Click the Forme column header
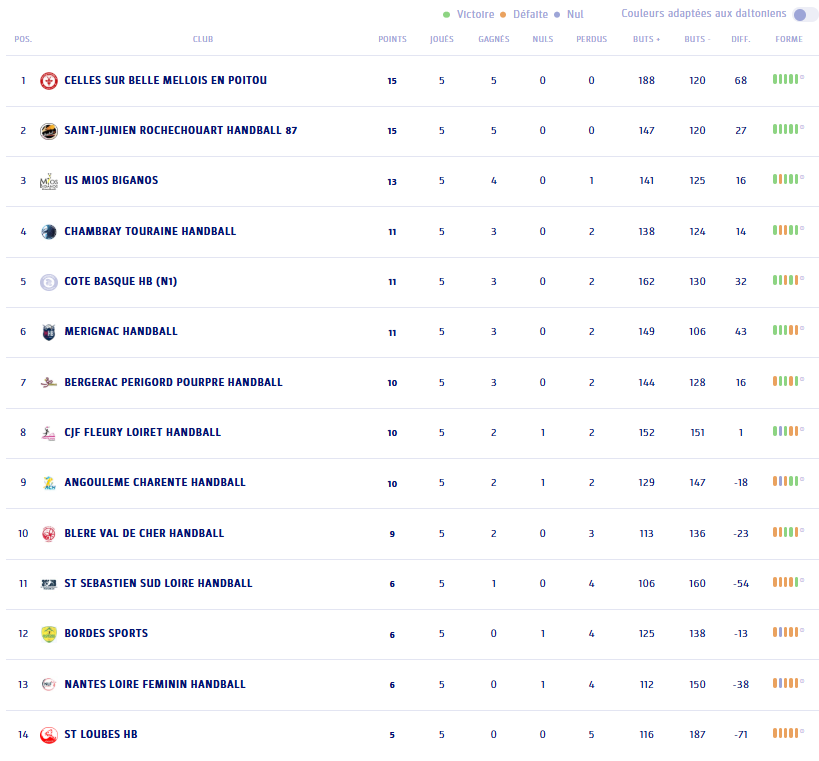 click(x=788, y=40)
